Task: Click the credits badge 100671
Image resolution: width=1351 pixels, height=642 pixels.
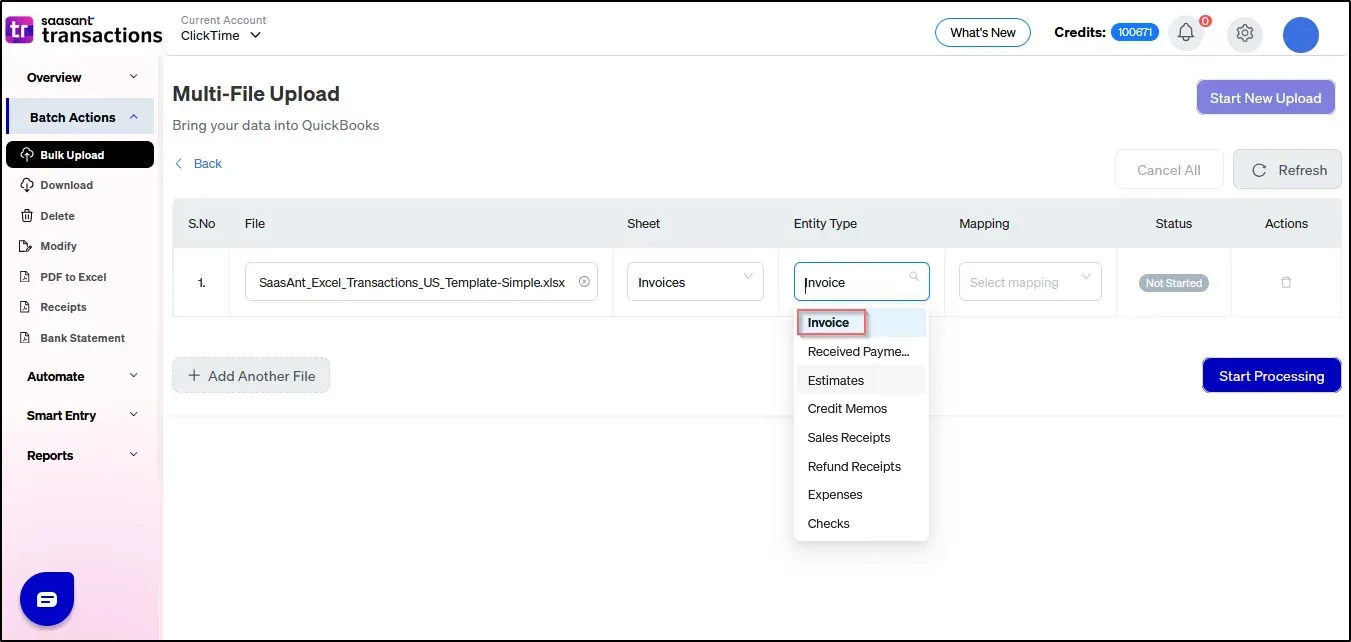Action: click(1135, 33)
